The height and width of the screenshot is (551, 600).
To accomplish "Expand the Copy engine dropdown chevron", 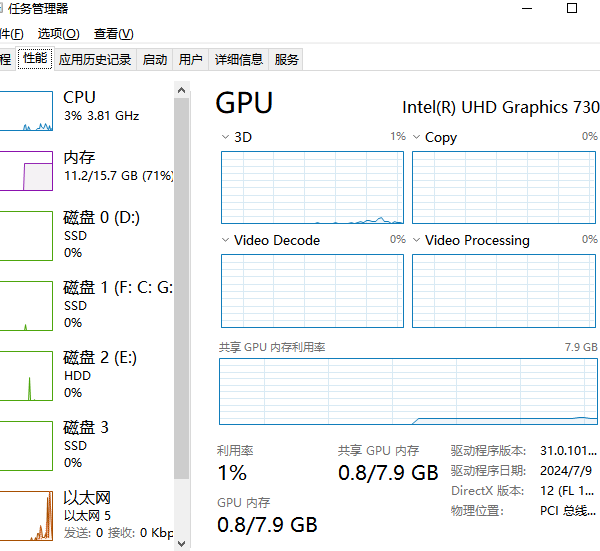I will pos(416,137).
